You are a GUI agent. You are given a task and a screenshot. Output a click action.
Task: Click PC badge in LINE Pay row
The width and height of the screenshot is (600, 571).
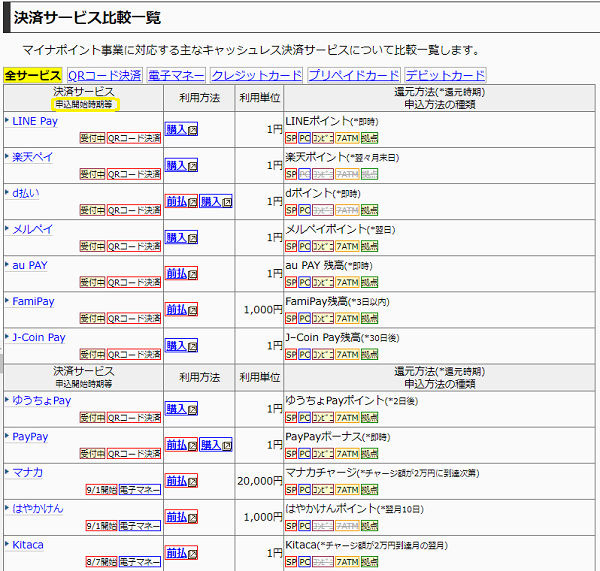coord(305,138)
